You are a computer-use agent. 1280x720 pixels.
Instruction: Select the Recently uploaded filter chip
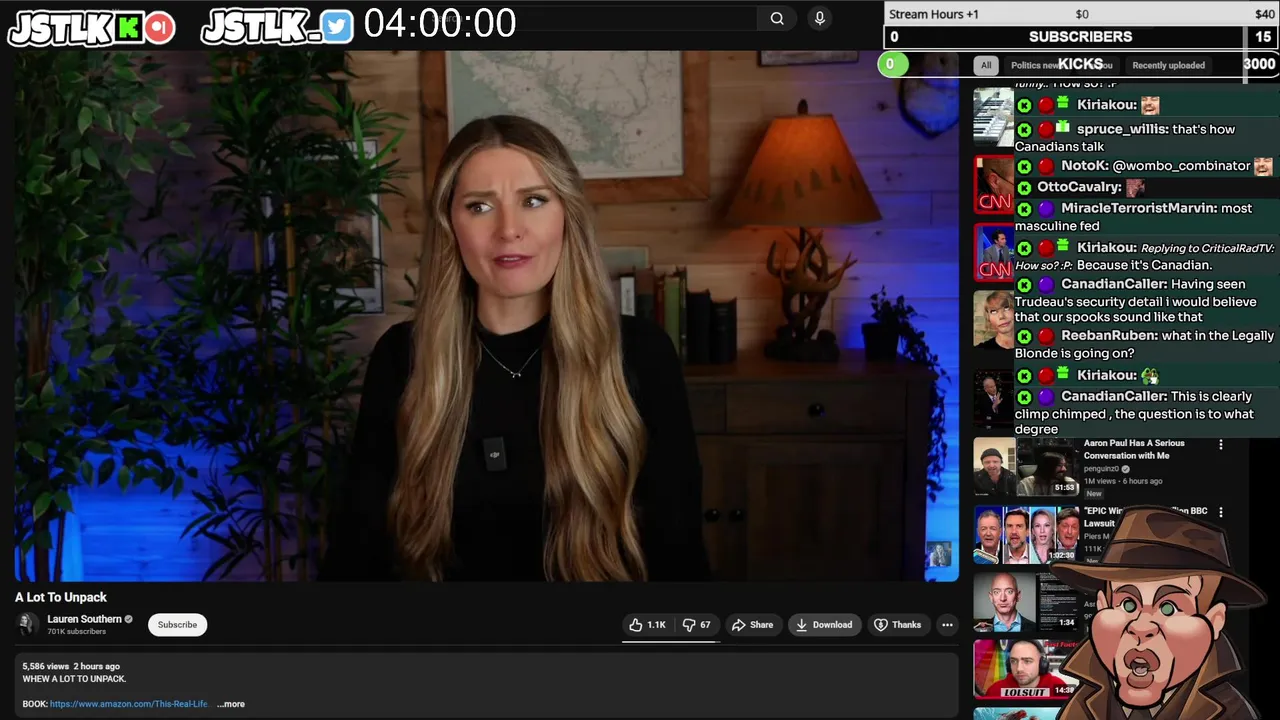(x=1168, y=65)
